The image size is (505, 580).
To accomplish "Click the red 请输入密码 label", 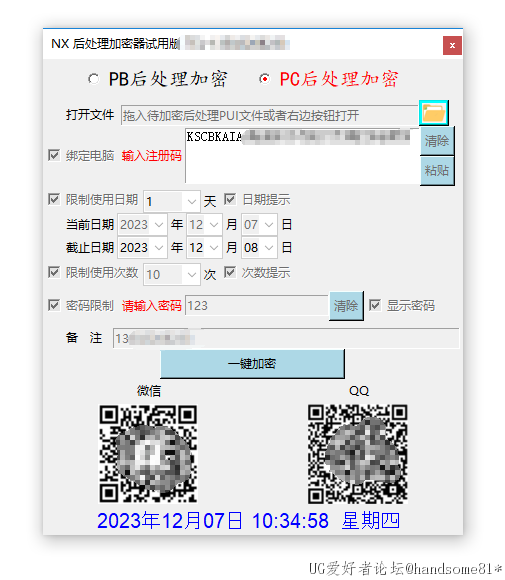I will coord(152,306).
